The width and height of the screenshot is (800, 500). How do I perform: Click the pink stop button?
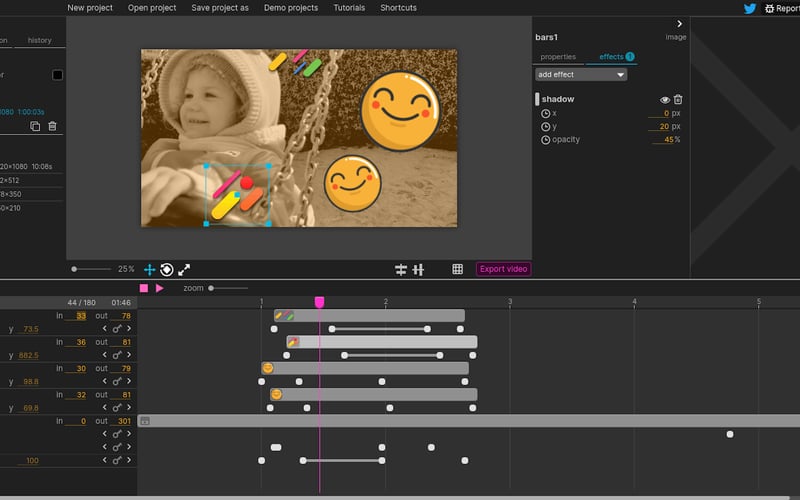[144, 288]
